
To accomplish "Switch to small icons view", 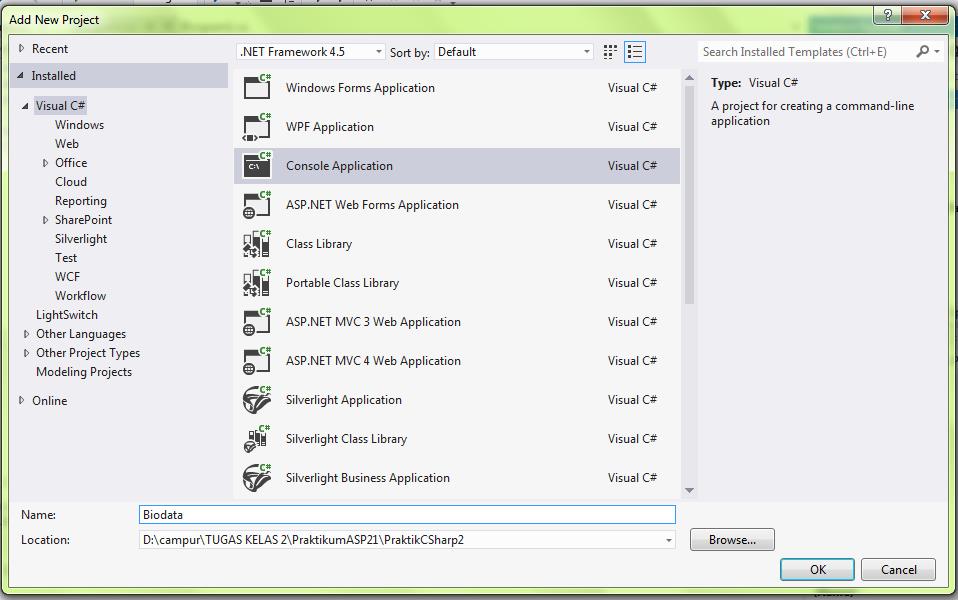I will click(x=610, y=52).
